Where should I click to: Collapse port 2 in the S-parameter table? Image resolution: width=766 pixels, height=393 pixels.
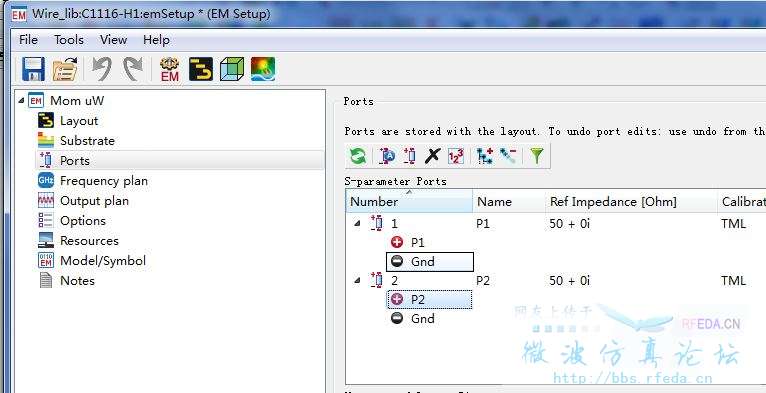pyautogui.click(x=357, y=281)
